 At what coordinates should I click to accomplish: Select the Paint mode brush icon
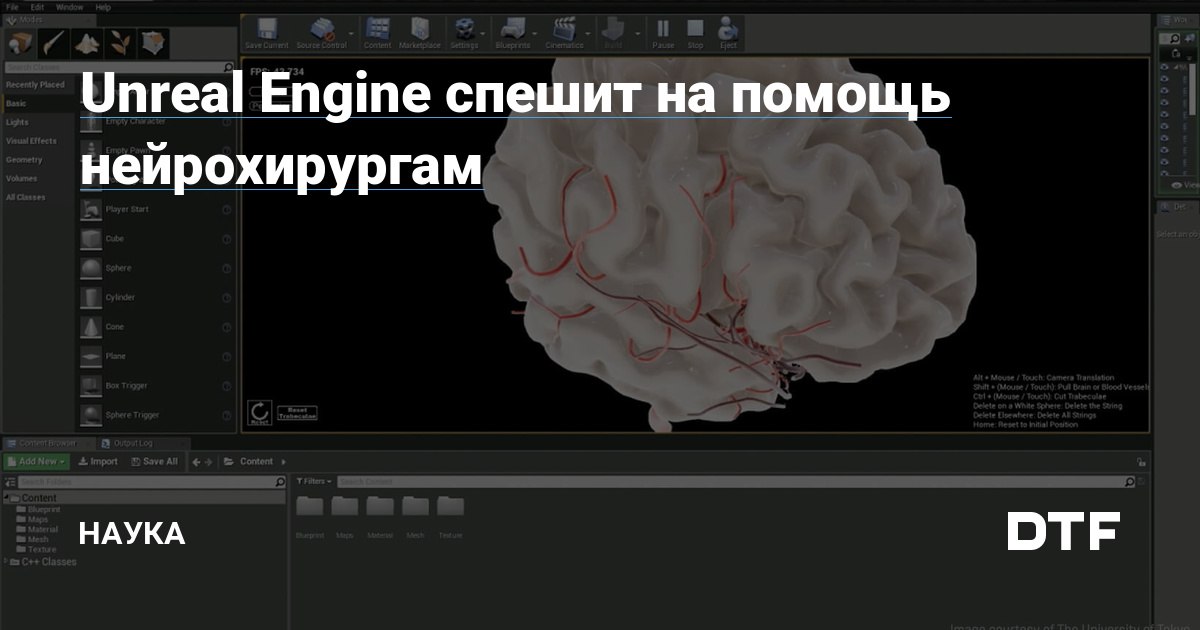click(x=55, y=43)
